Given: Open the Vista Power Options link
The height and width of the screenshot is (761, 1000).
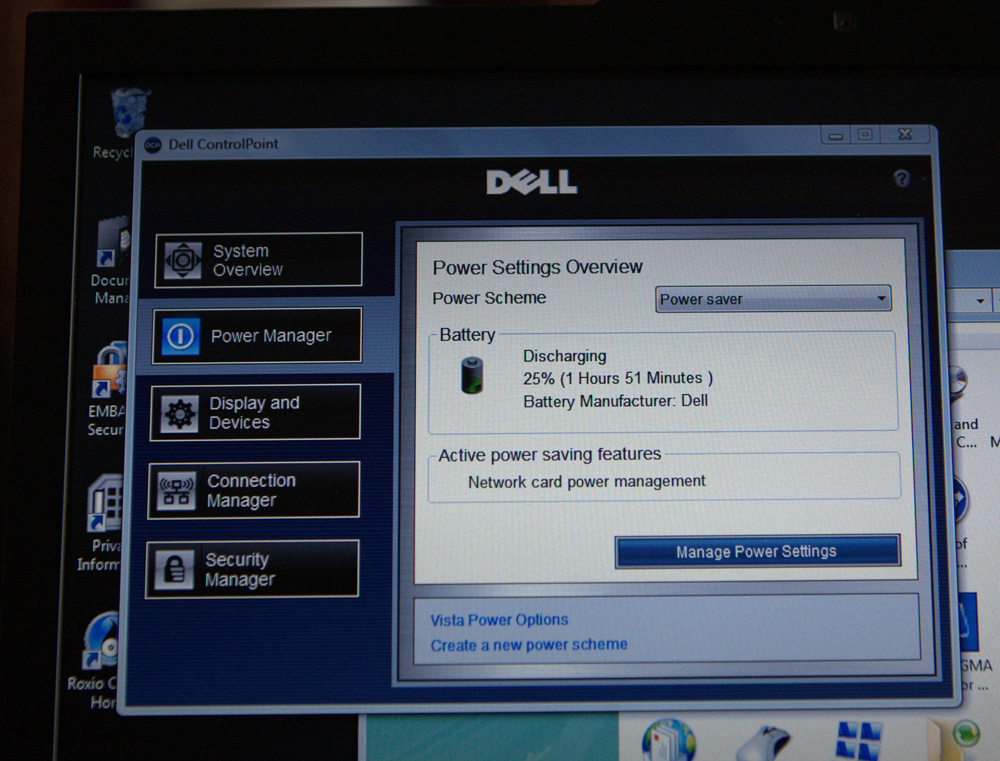Looking at the screenshot, I should coord(499,620).
